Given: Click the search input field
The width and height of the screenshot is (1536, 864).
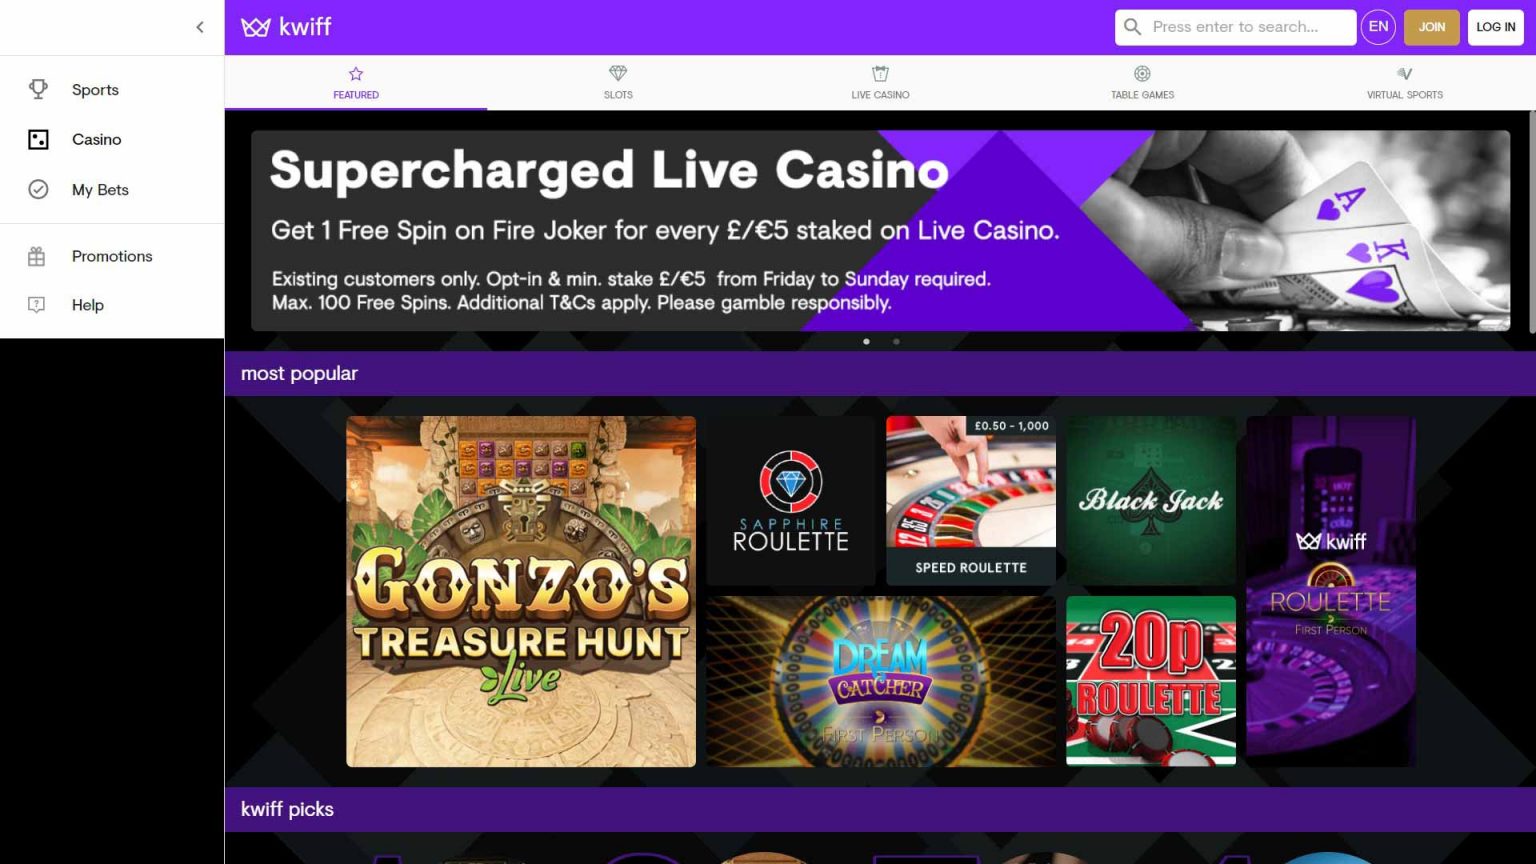Looking at the screenshot, I should [x=1236, y=27].
